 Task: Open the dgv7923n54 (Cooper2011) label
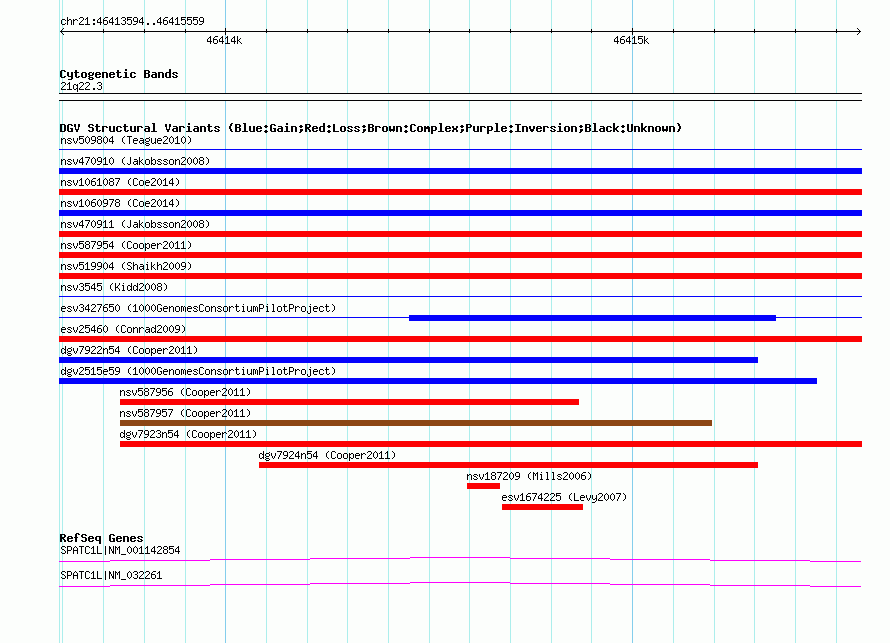click(x=188, y=434)
